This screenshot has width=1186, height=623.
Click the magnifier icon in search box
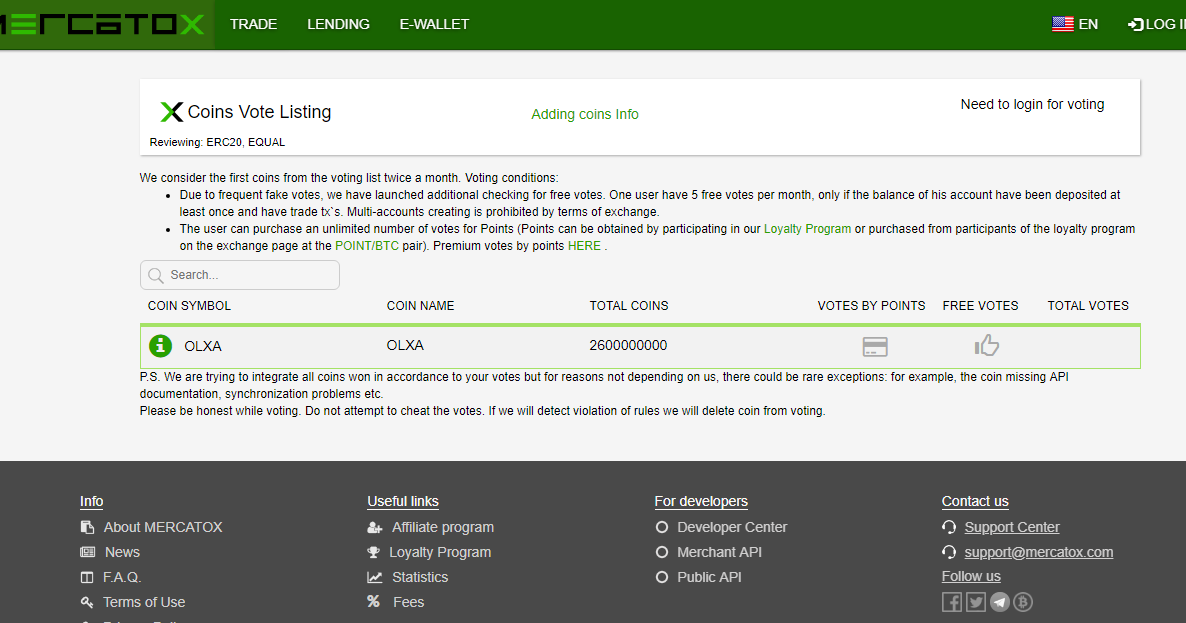(x=156, y=275)
